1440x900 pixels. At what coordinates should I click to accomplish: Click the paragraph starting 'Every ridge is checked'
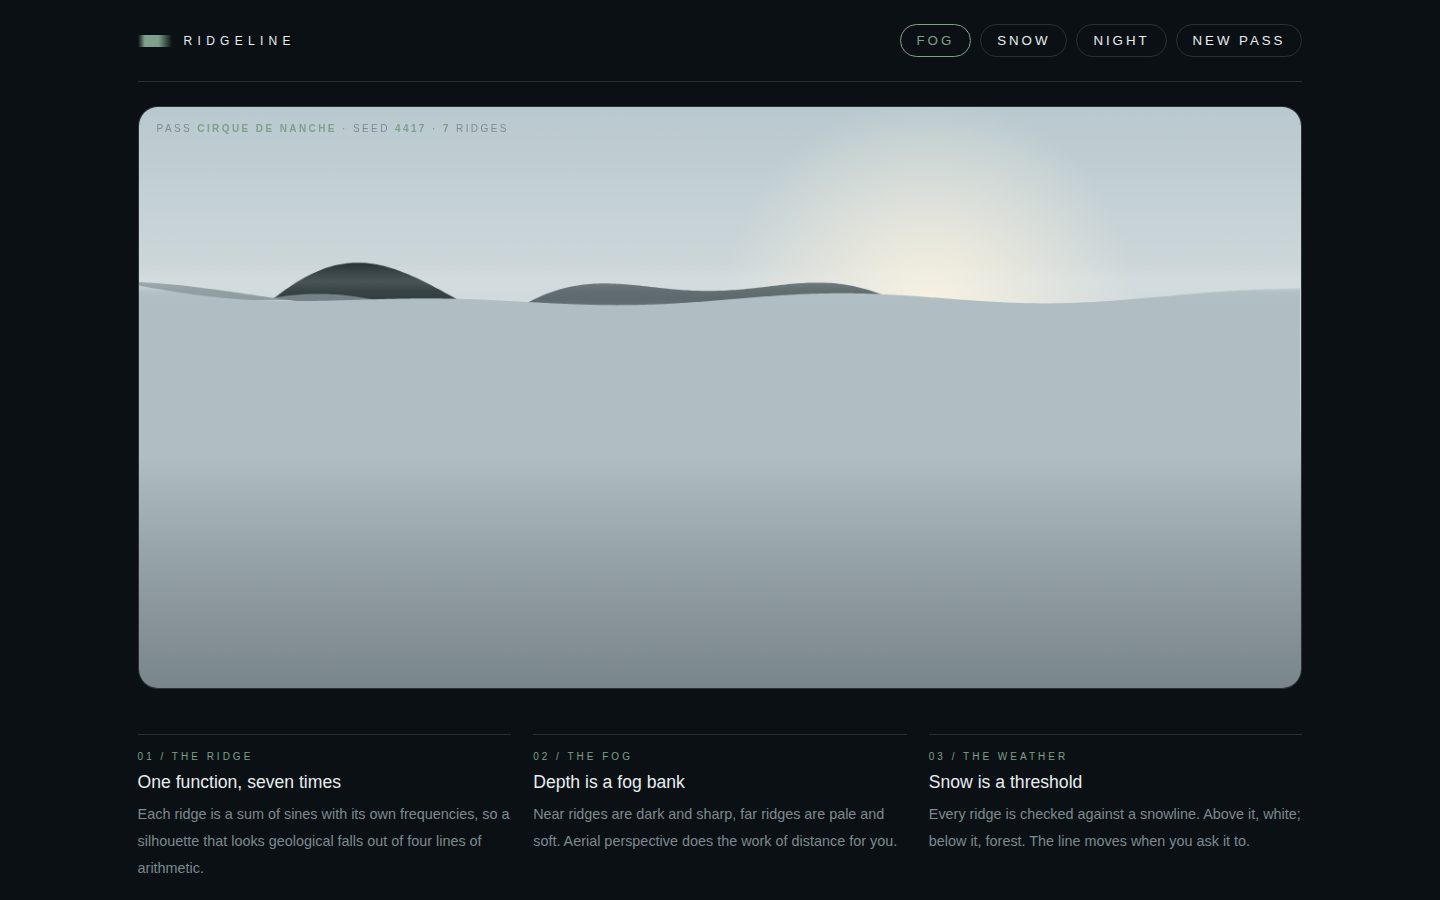[x=1115, y=828]
